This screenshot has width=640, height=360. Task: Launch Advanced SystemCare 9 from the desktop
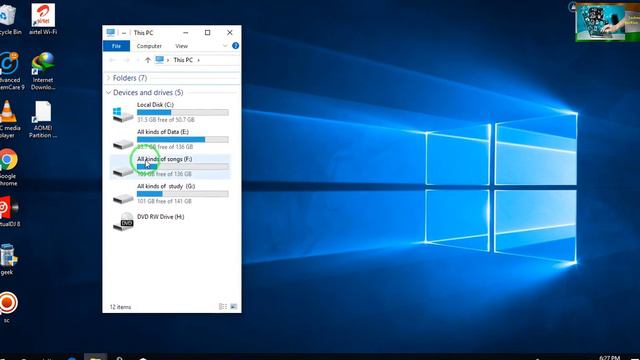[10, 70]
